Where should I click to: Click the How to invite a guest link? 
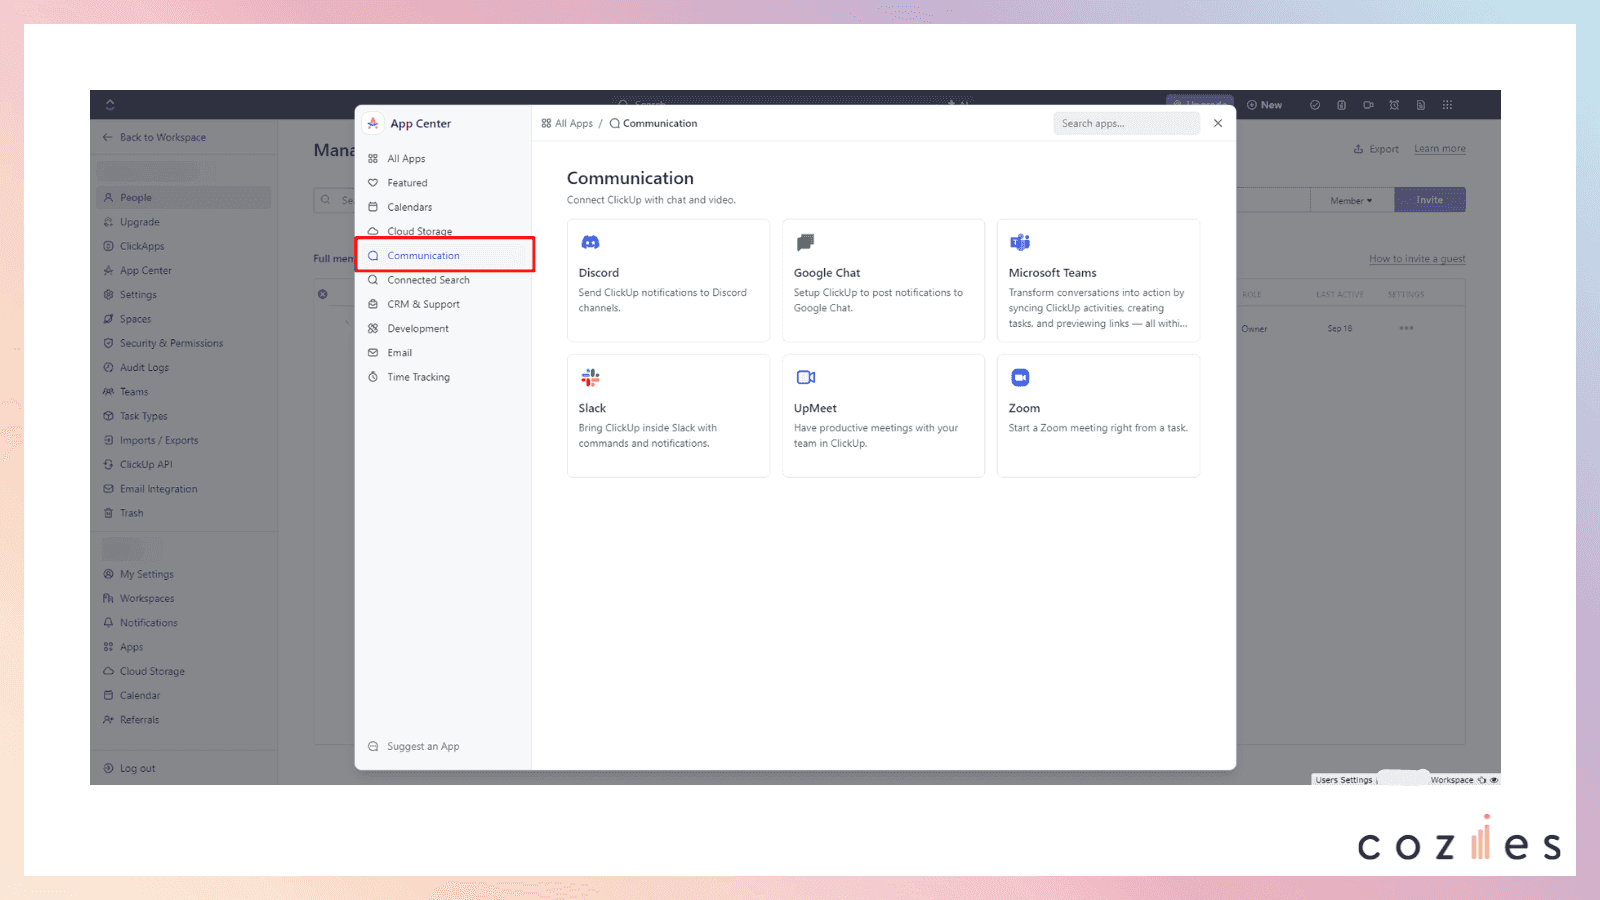click(x=1417, y=258)
